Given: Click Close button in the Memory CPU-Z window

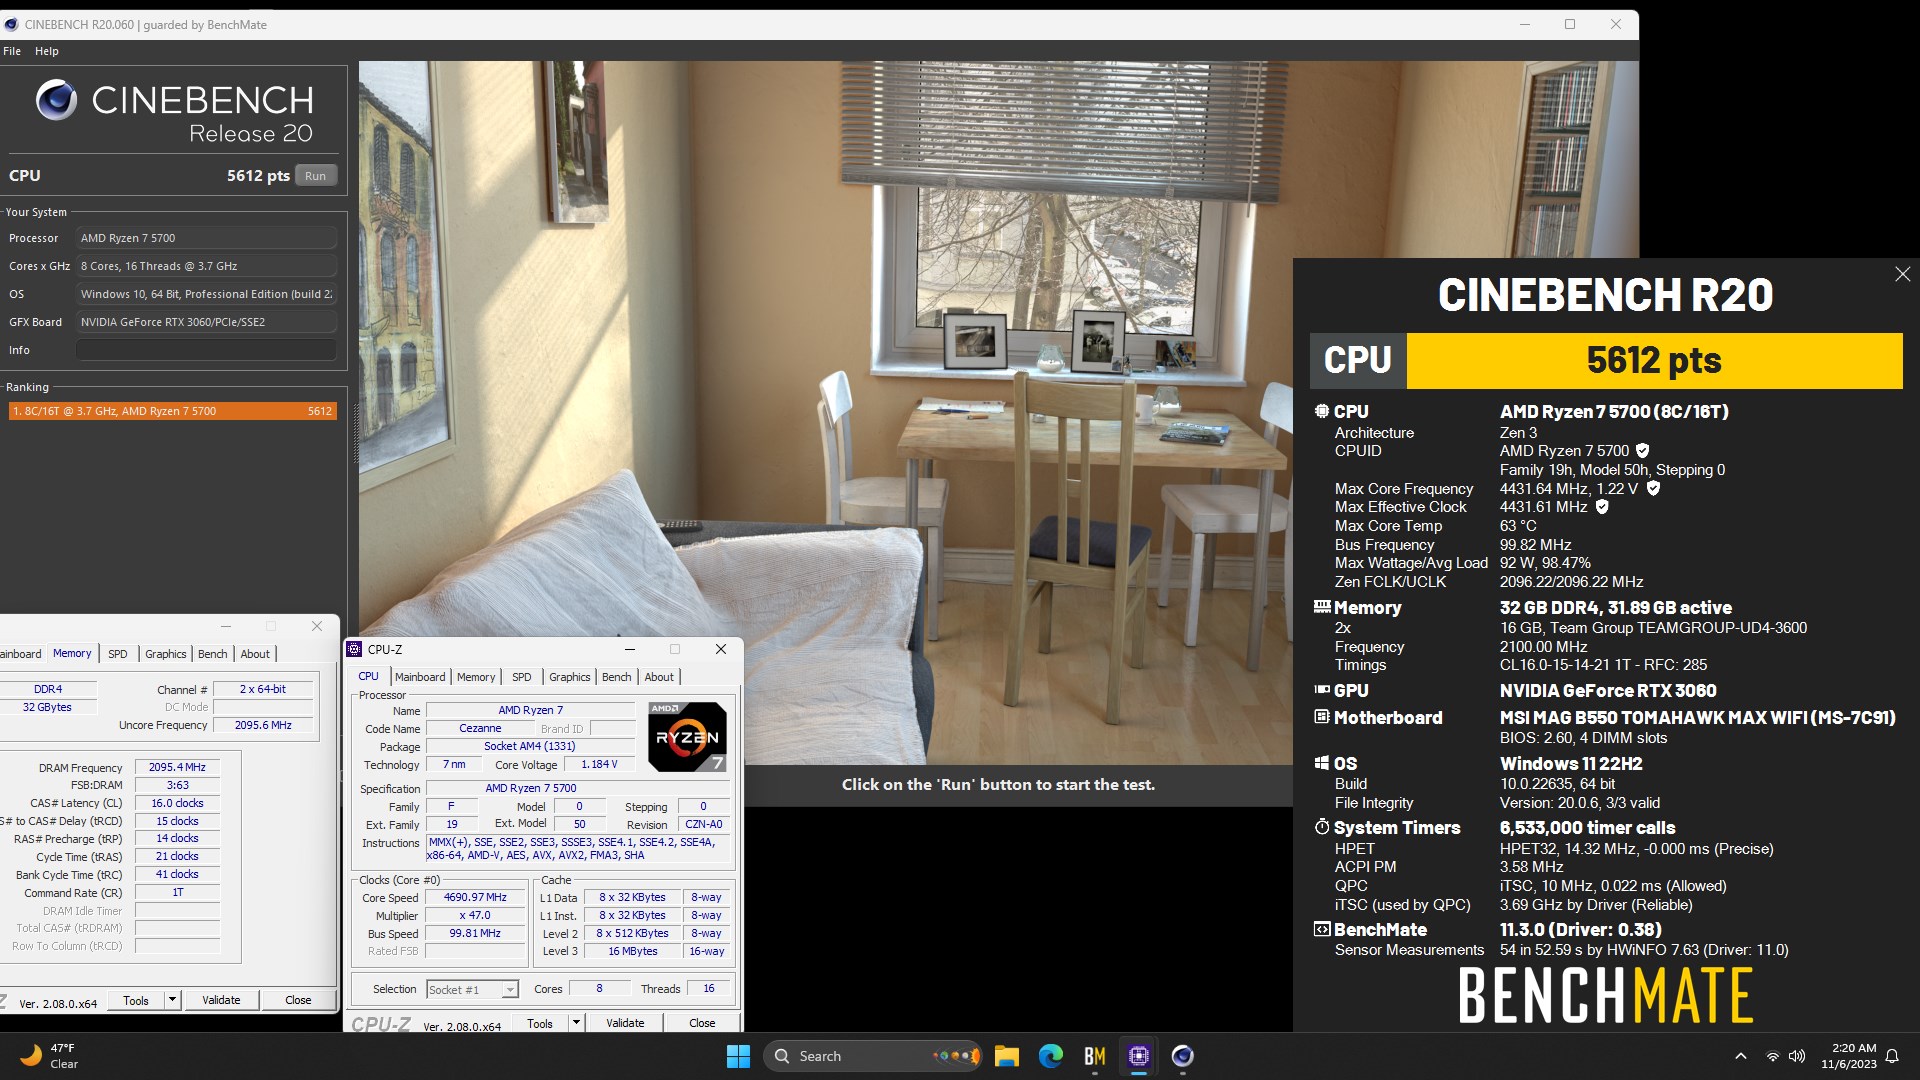Looking at the screenshot, I should (298, 1000).
